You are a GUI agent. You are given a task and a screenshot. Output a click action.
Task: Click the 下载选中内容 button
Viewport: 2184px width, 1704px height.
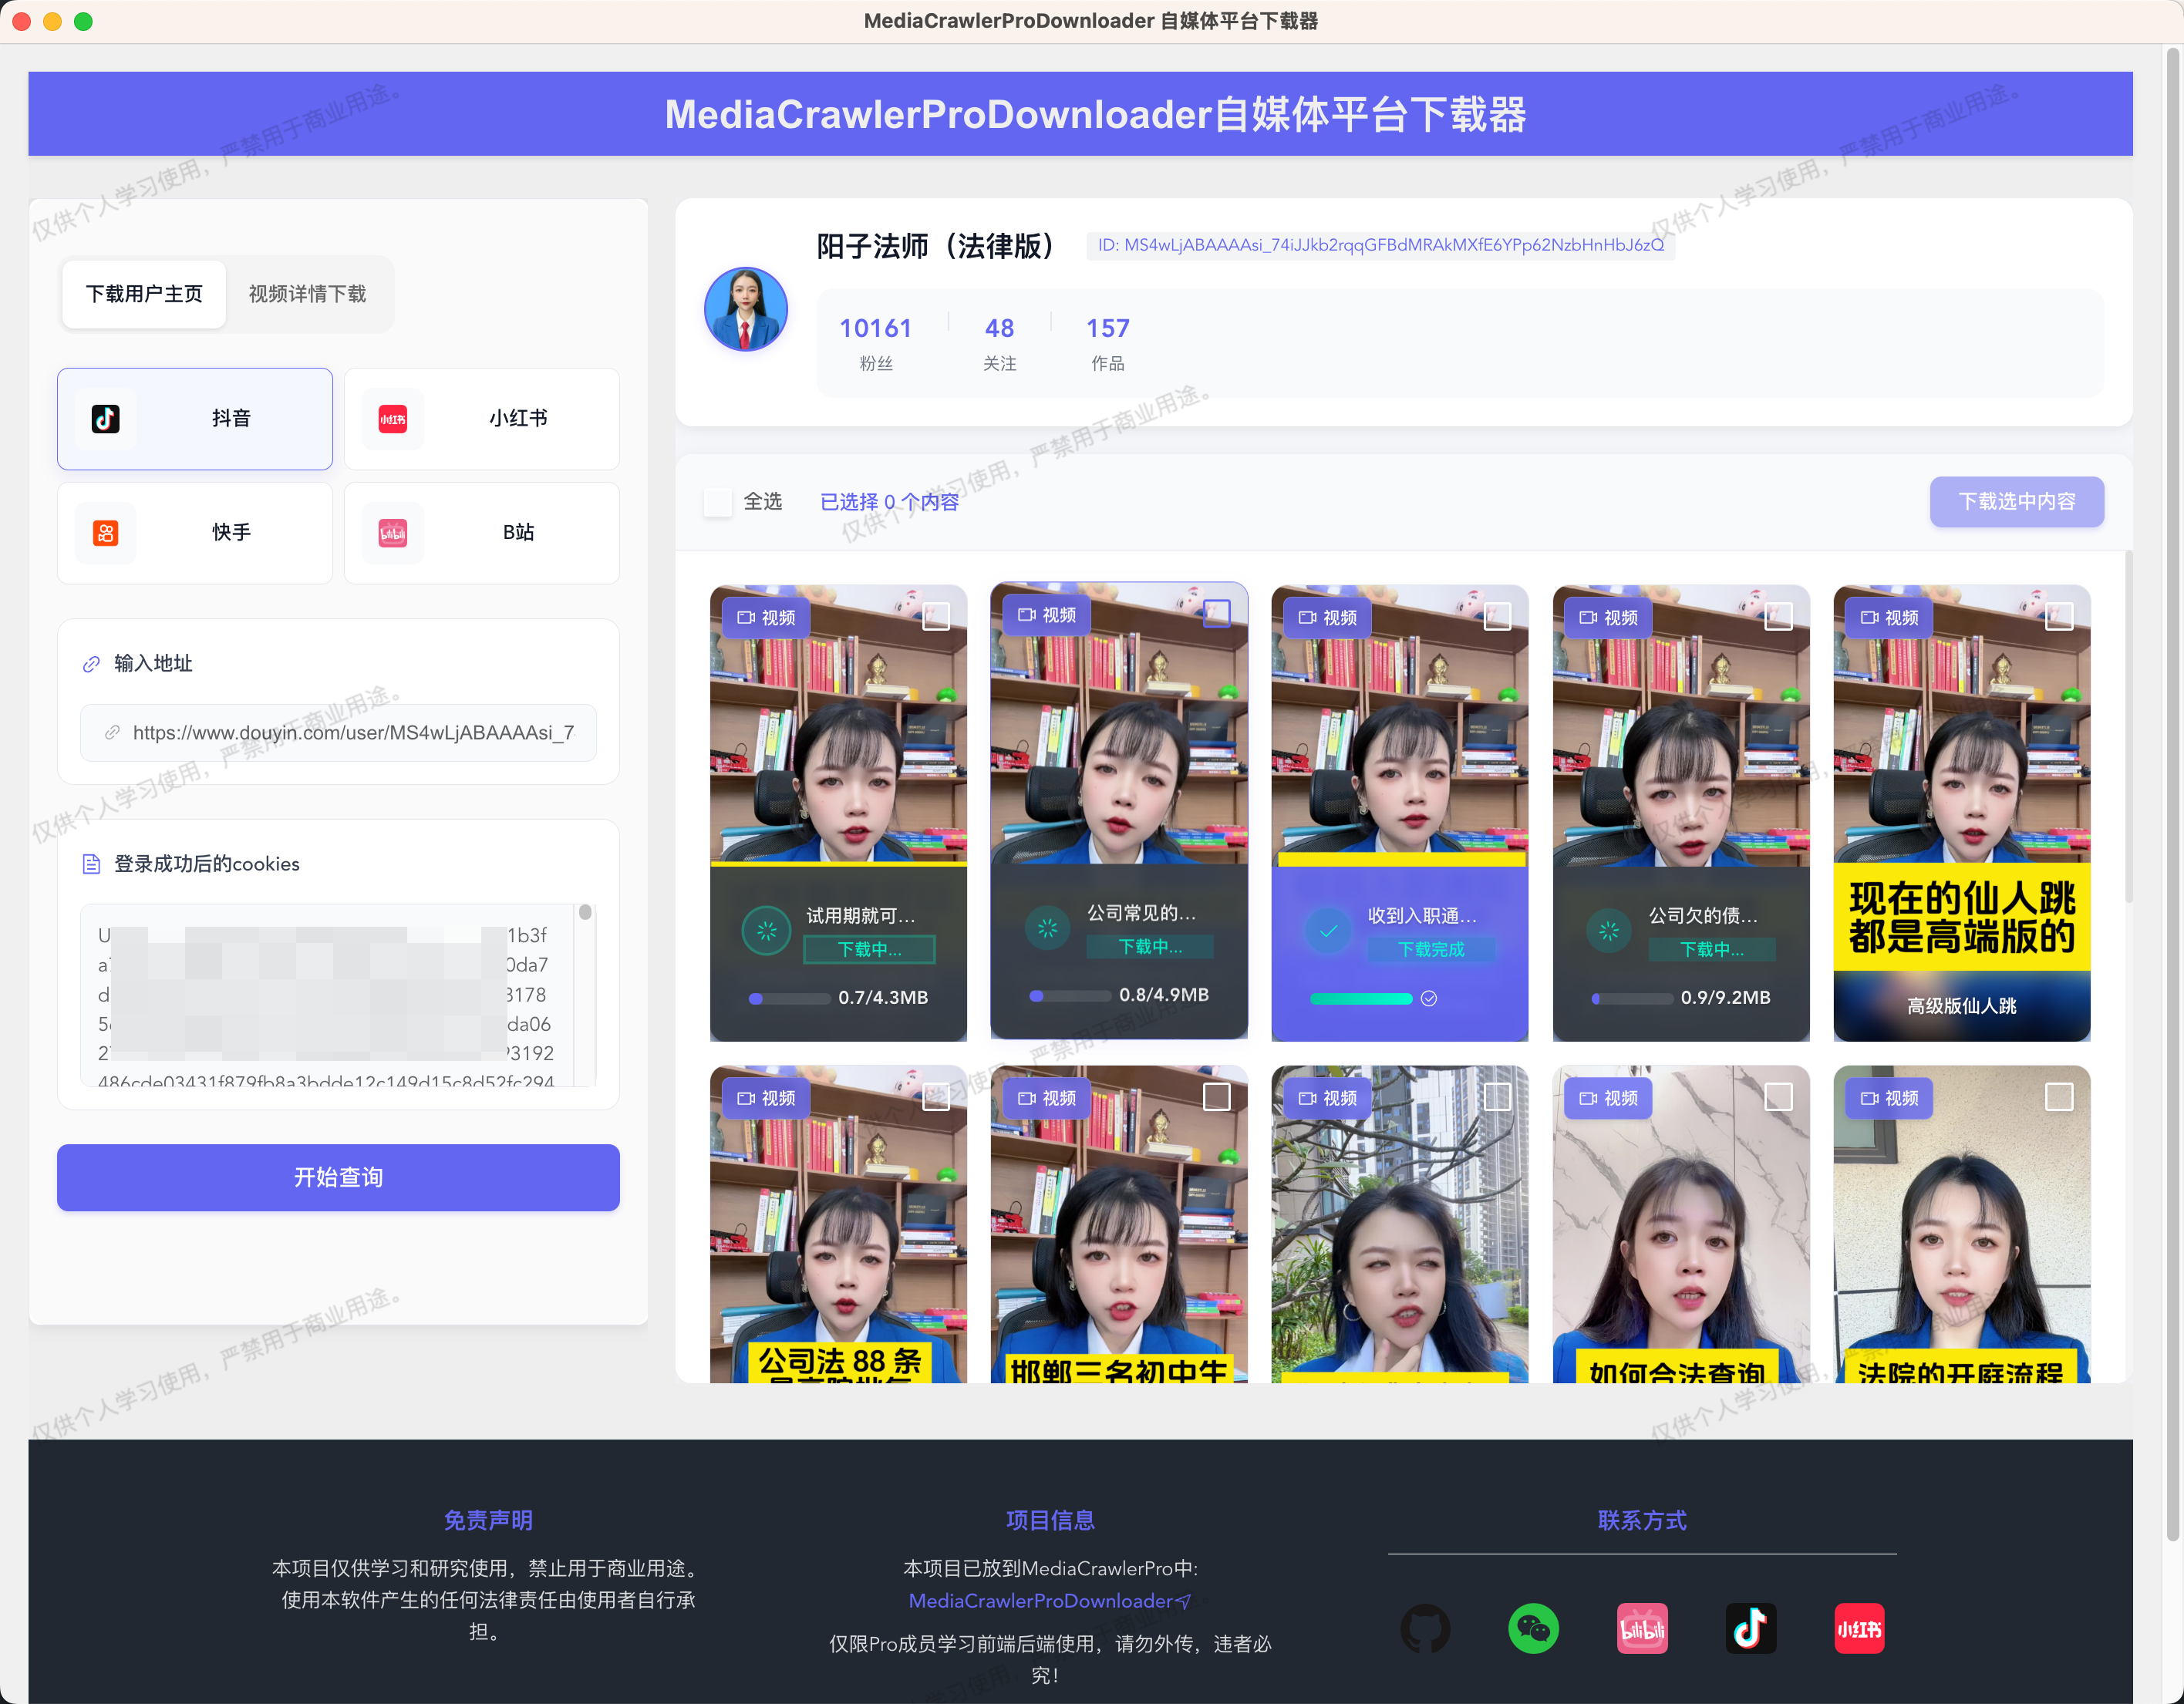2016,502
